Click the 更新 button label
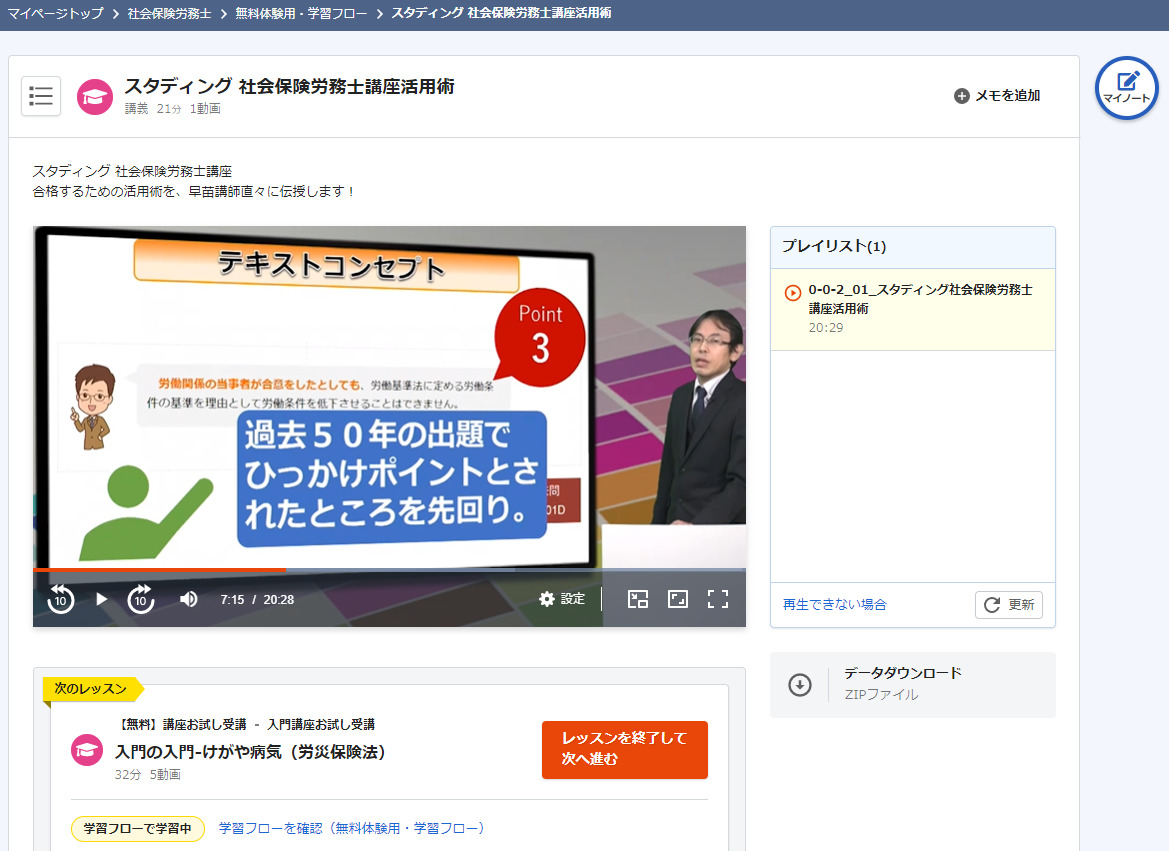Viewport: 1169px width, 851px height. 1021,605
